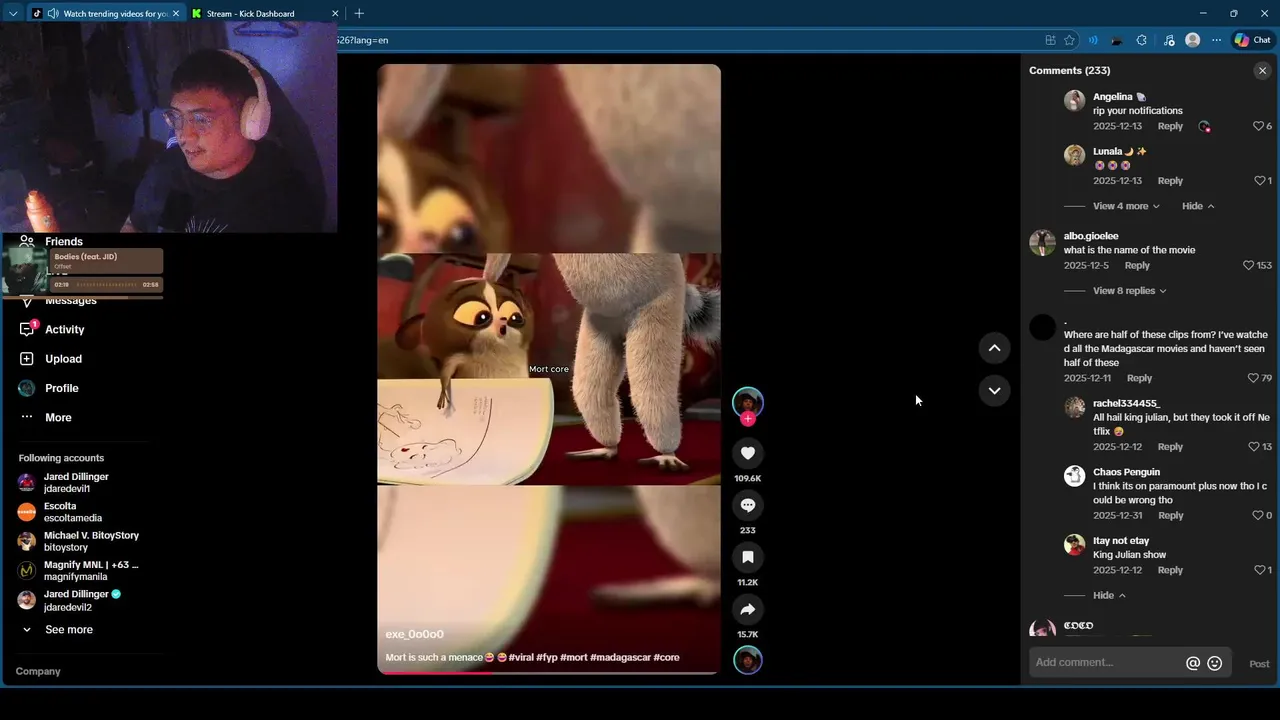The height and width of the screenshot is (720, 1280).
Task: Reply to Angelina's comment
Action: point(1170,126)
